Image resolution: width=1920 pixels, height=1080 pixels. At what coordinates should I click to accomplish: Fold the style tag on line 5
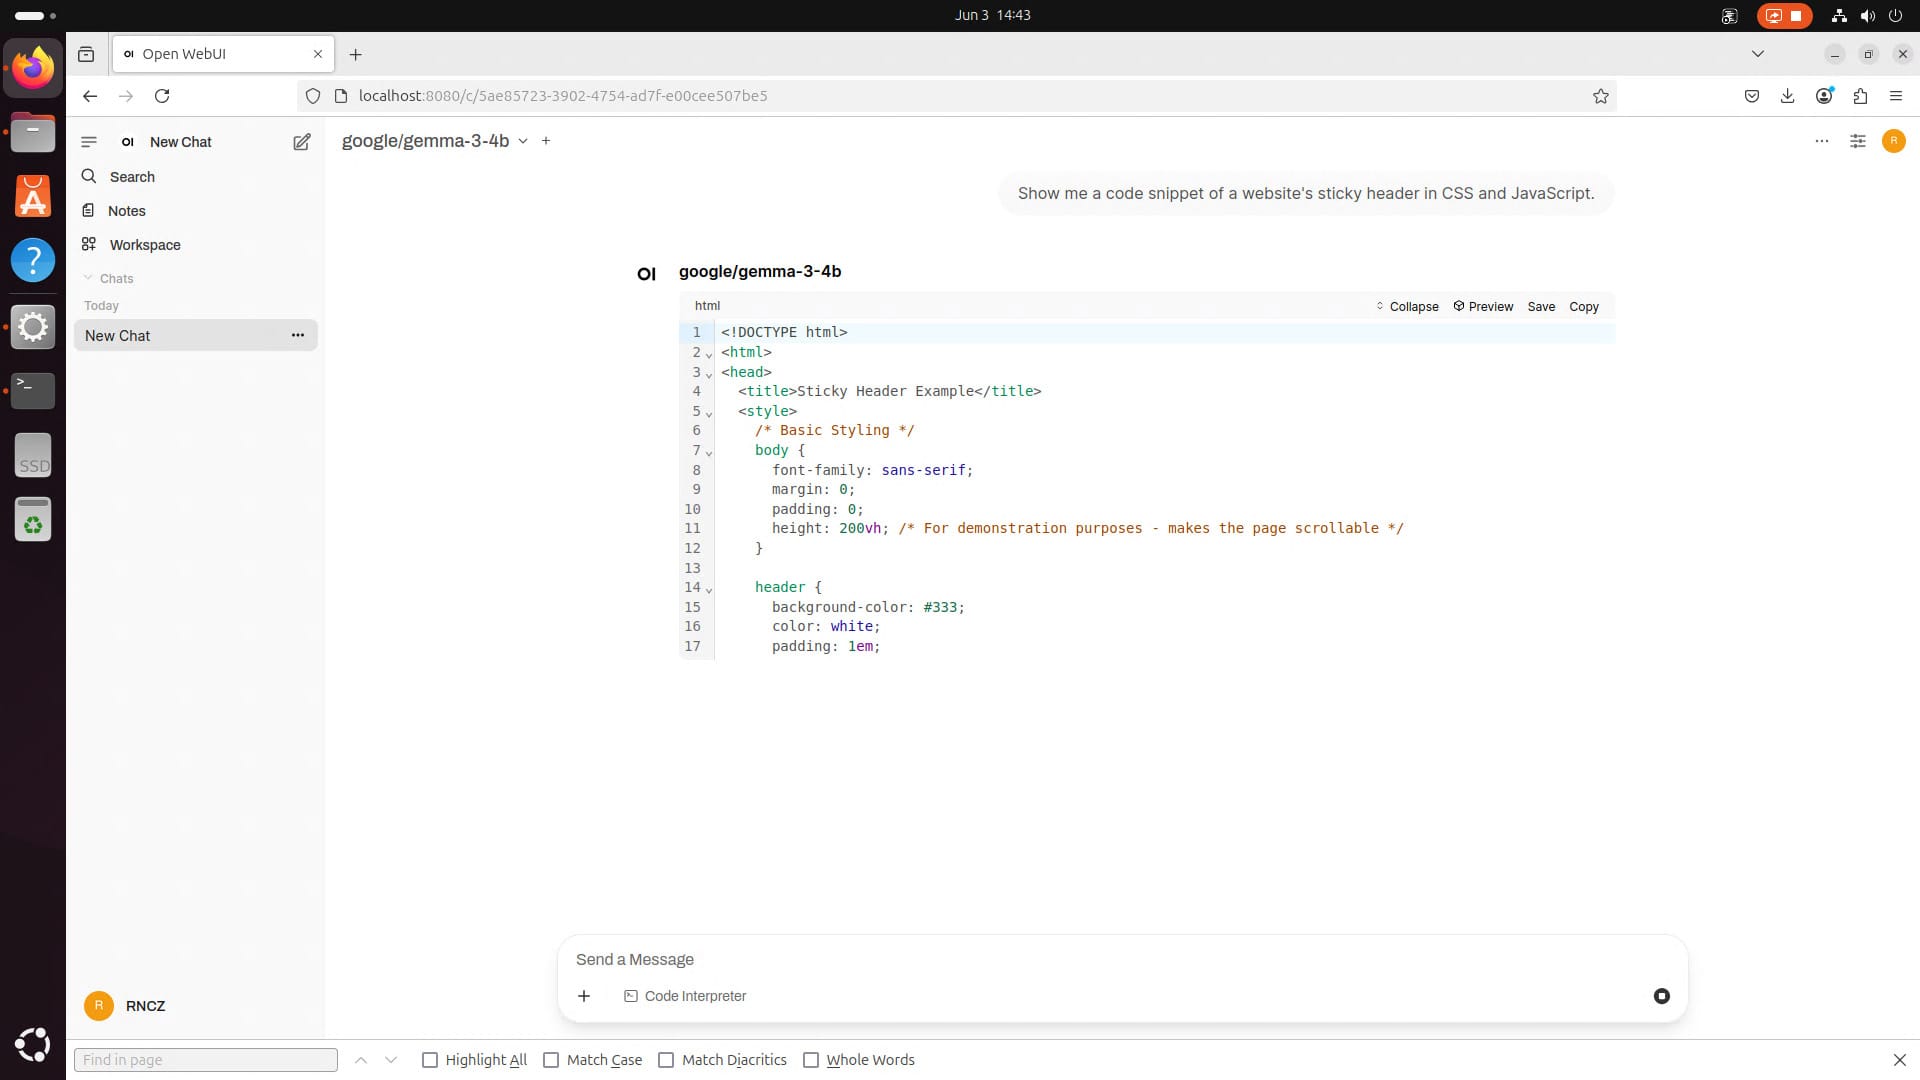click(709, 413)
